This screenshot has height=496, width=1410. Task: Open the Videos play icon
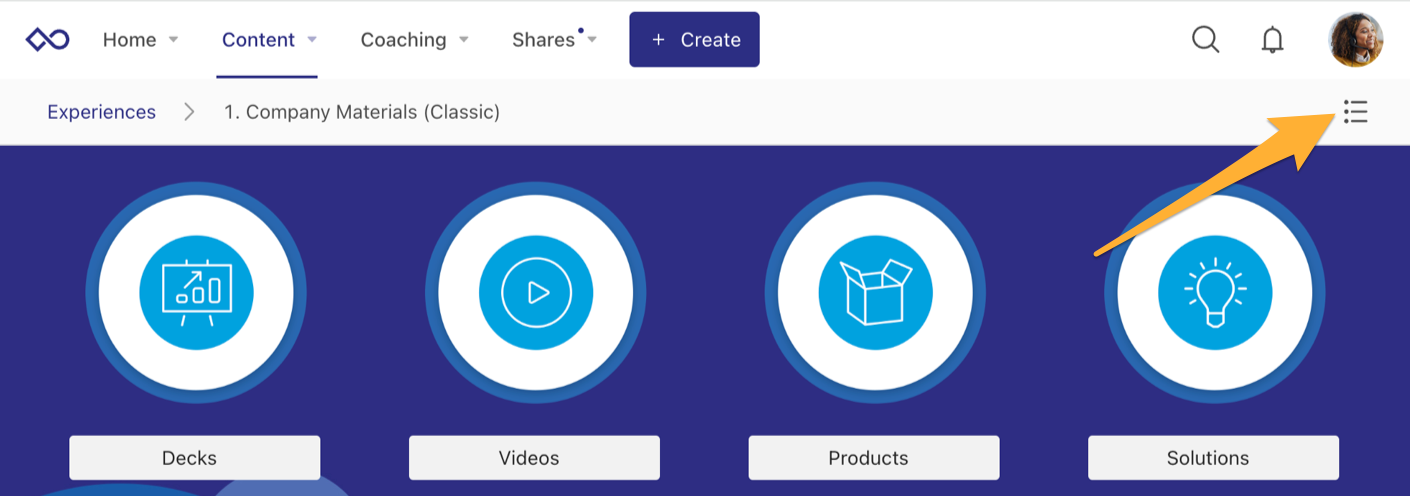pos(536,293)
